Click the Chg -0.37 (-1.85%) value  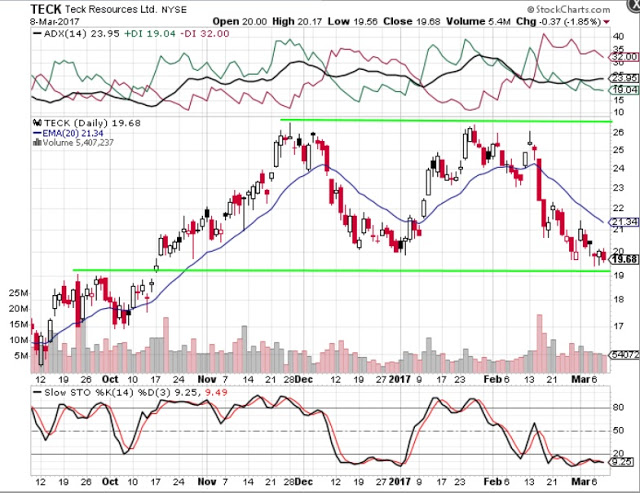tap(558, 22)
